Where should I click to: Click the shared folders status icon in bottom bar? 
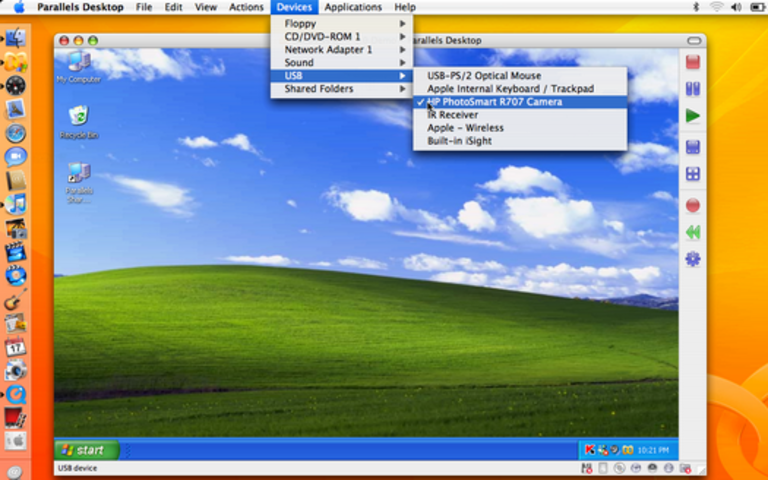click(685, 468)
